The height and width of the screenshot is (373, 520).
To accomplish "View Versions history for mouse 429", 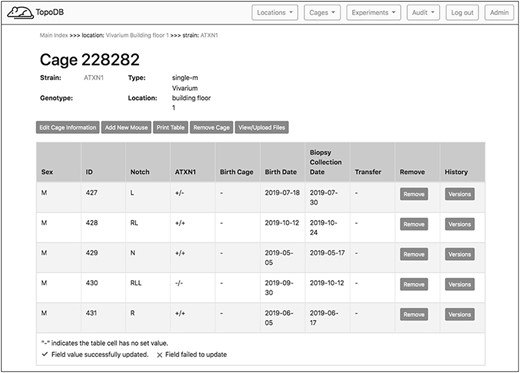I will [460, 254].
